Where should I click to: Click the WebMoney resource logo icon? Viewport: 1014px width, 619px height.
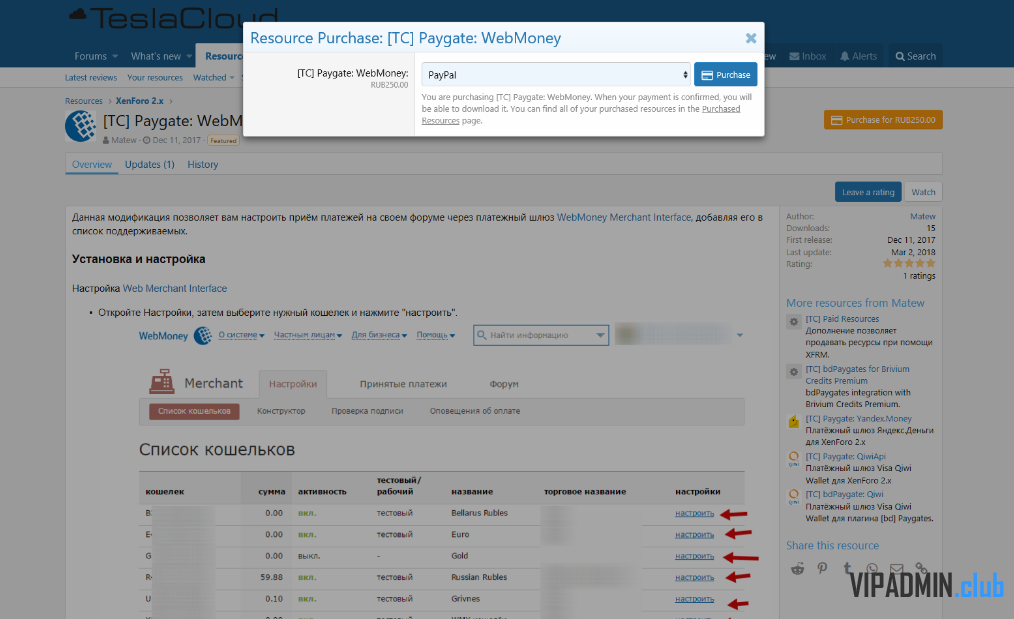point(81,125)
